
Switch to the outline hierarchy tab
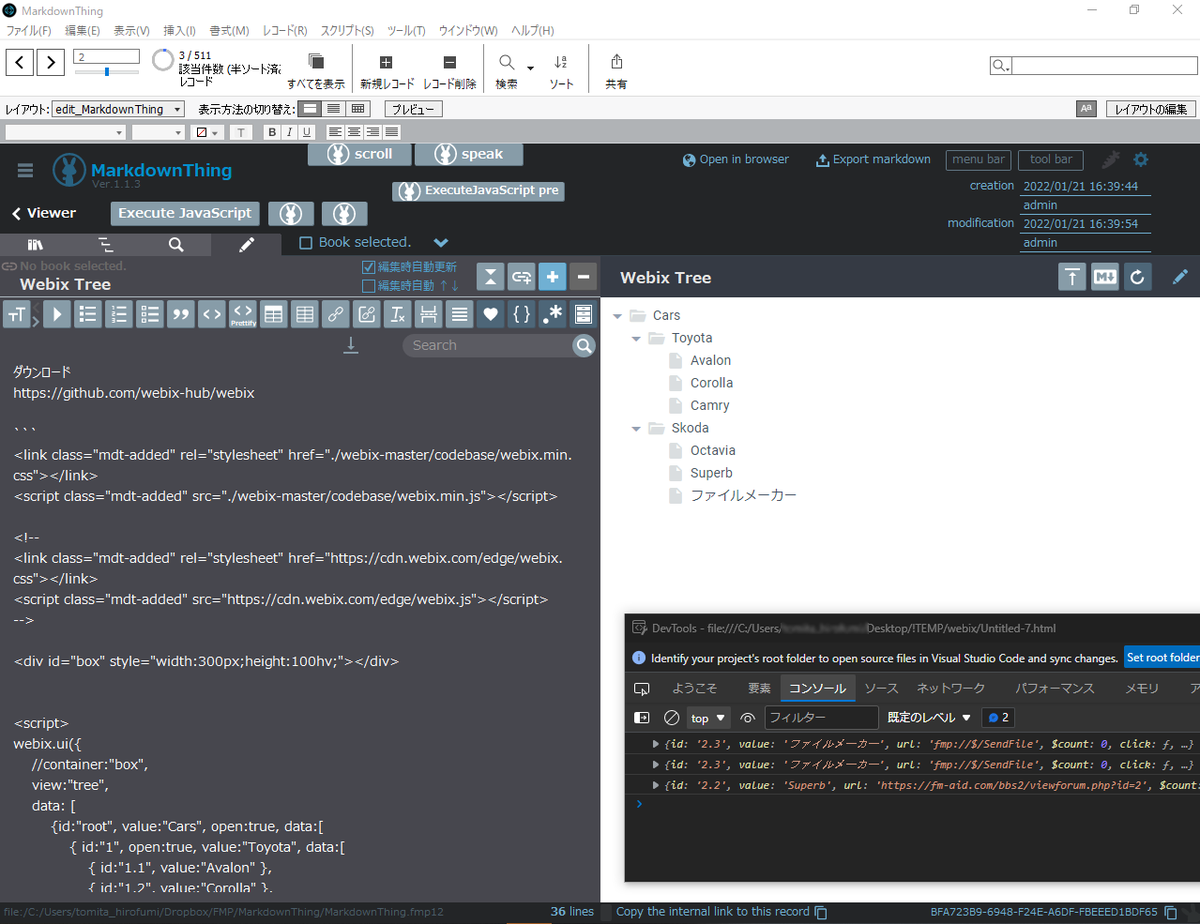point(106,244)
